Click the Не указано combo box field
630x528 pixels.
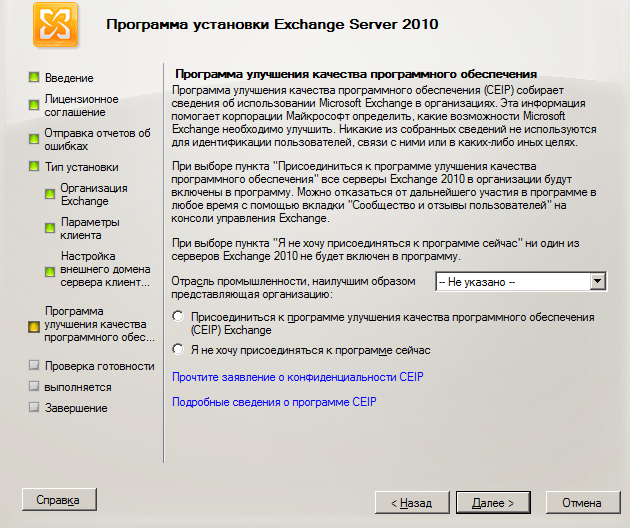(521, 281)
